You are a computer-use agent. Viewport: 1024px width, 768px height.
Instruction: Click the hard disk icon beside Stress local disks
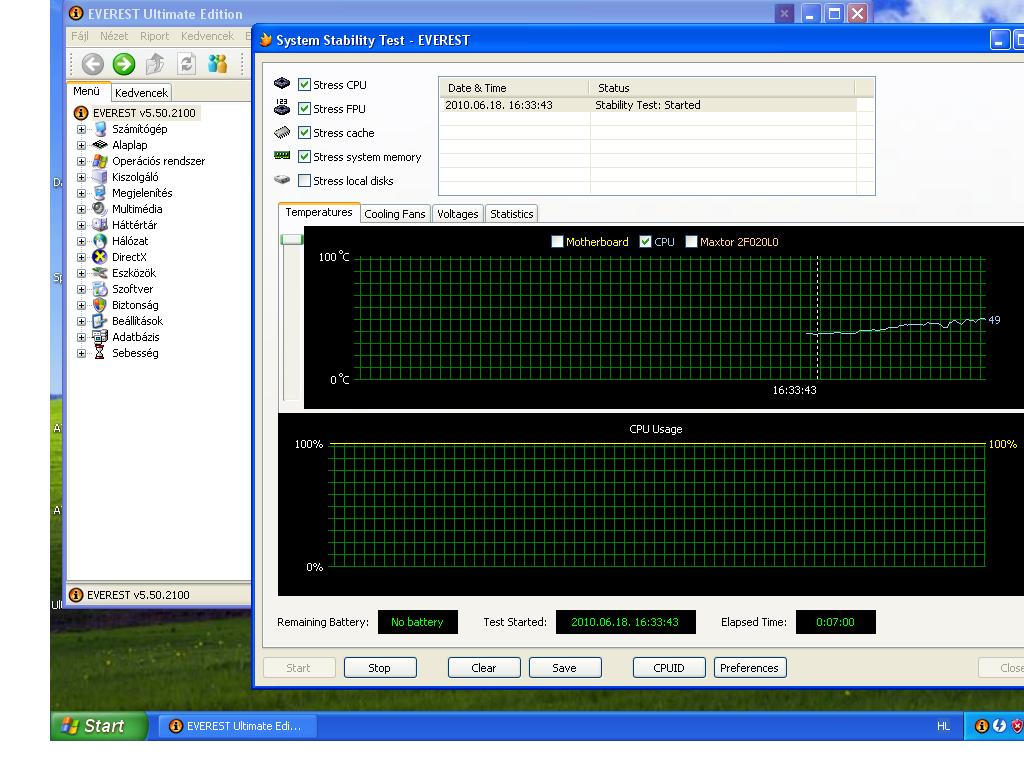[282, 179]
